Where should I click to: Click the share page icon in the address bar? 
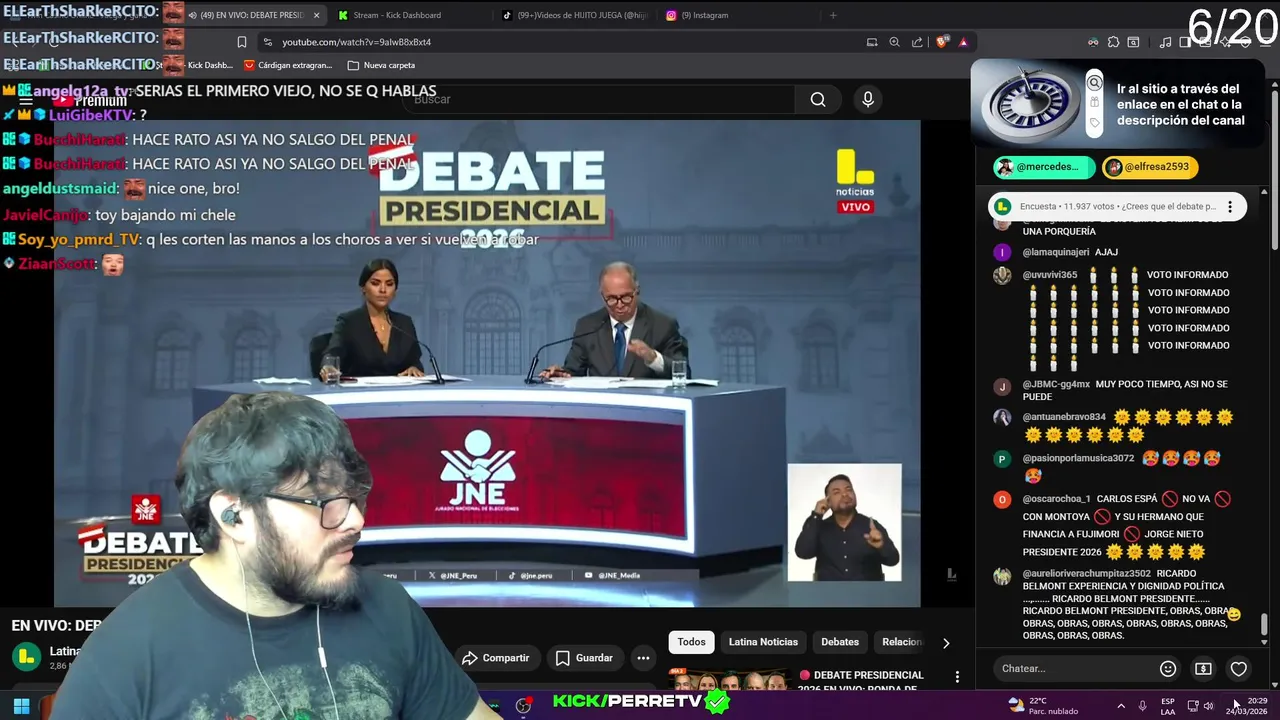pyautogui.click(x=917, y=42)
